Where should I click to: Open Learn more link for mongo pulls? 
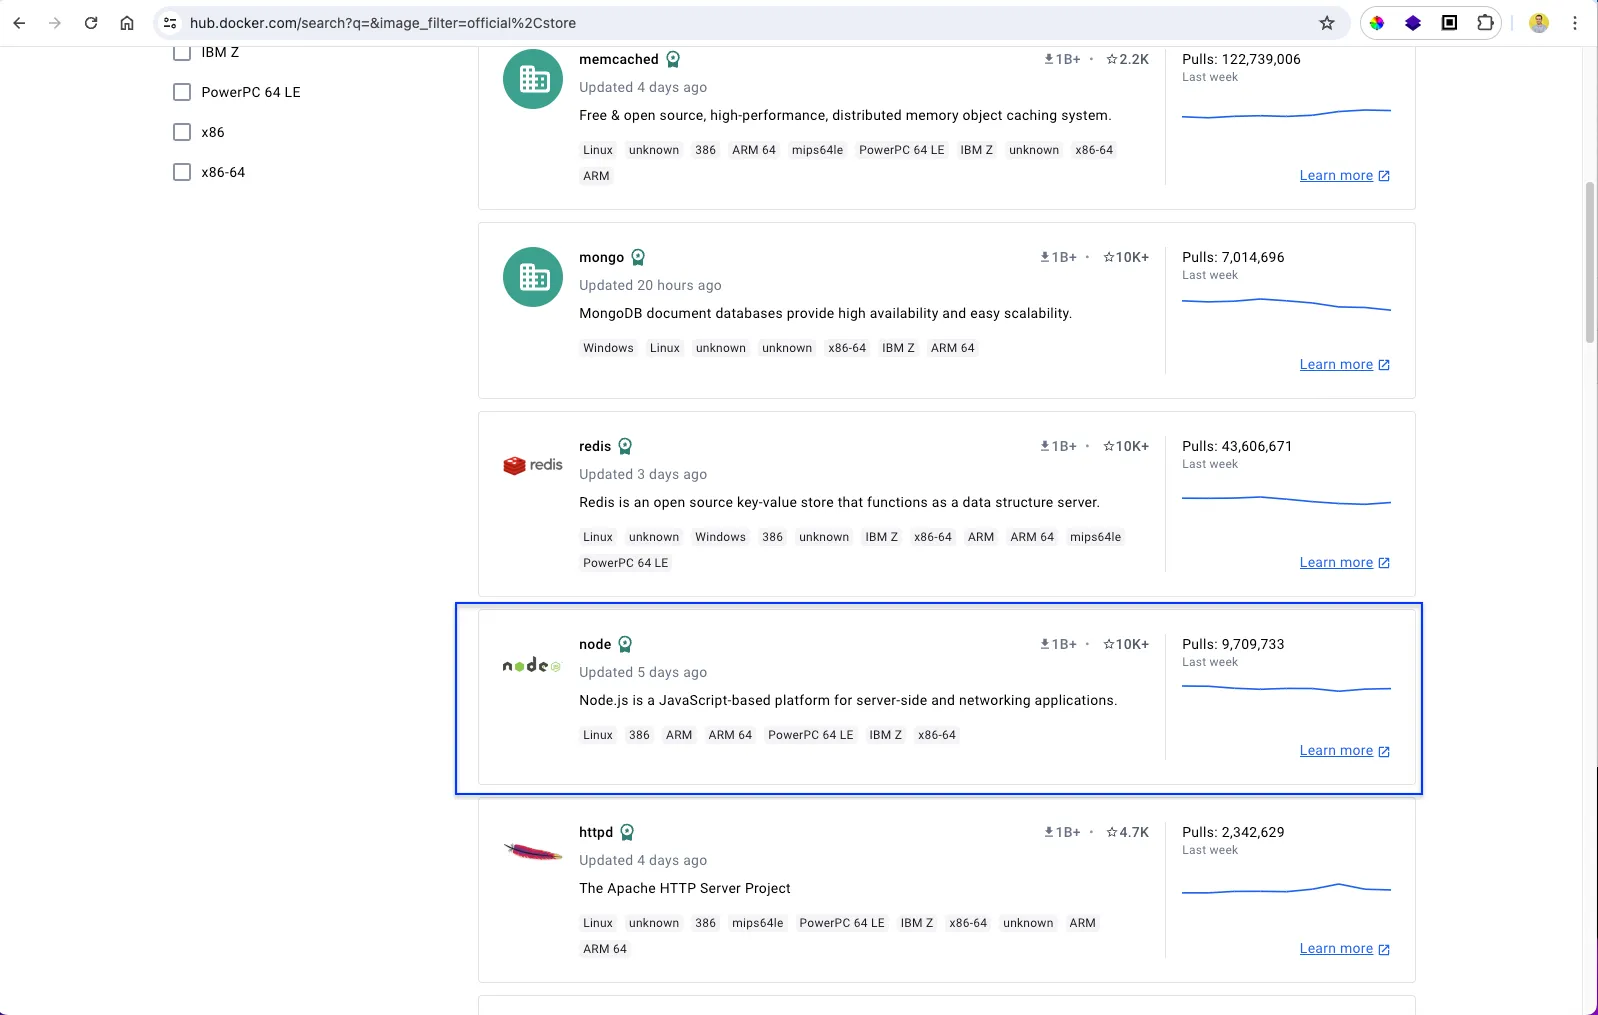coord(1344,364)
